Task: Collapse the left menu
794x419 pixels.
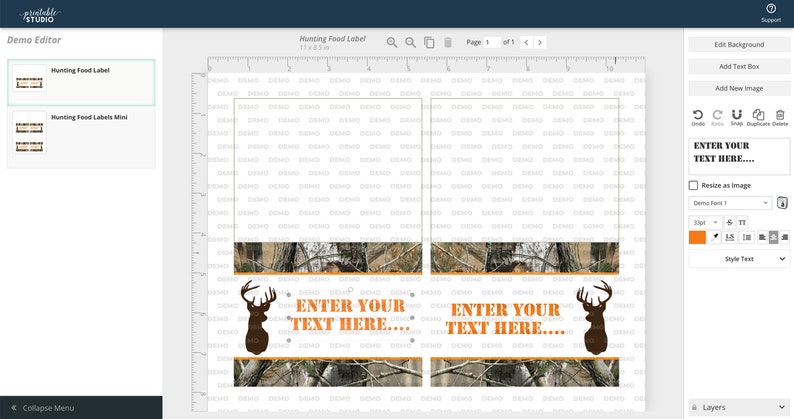Action: (x=81, y=408)
